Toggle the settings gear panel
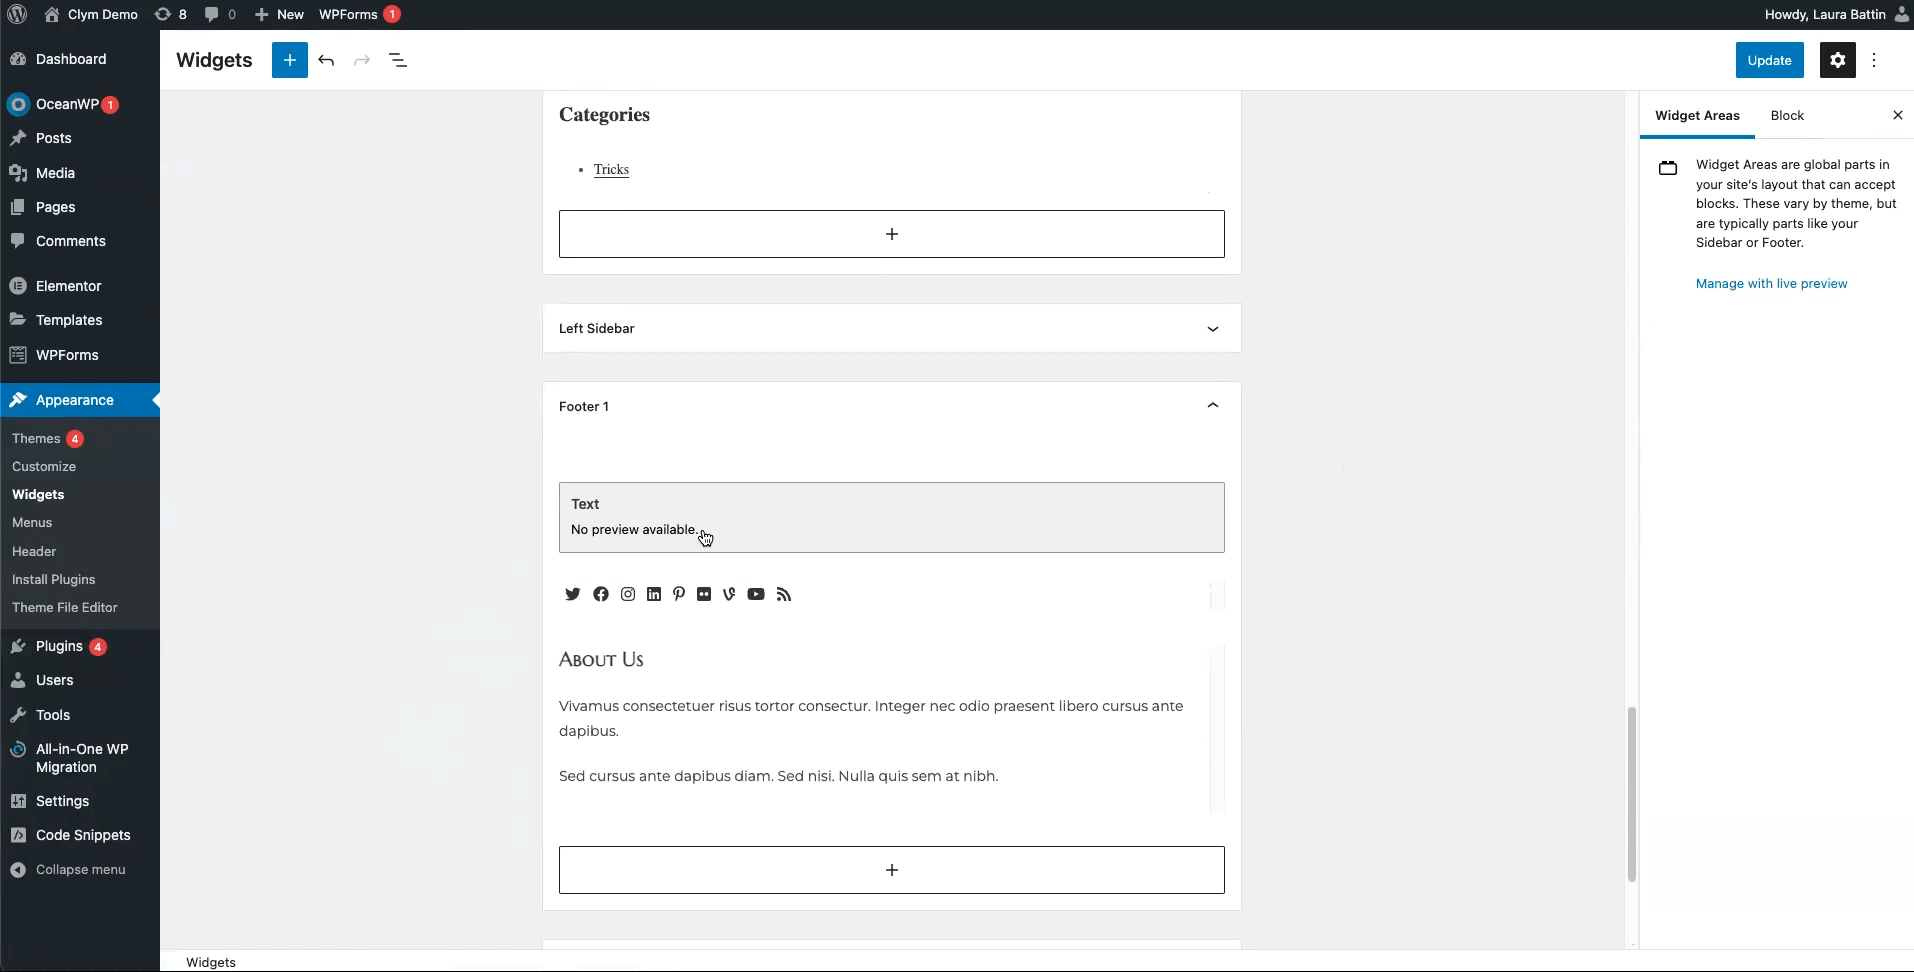This screenshot has height=972, width=1914. coord(1837,60)
